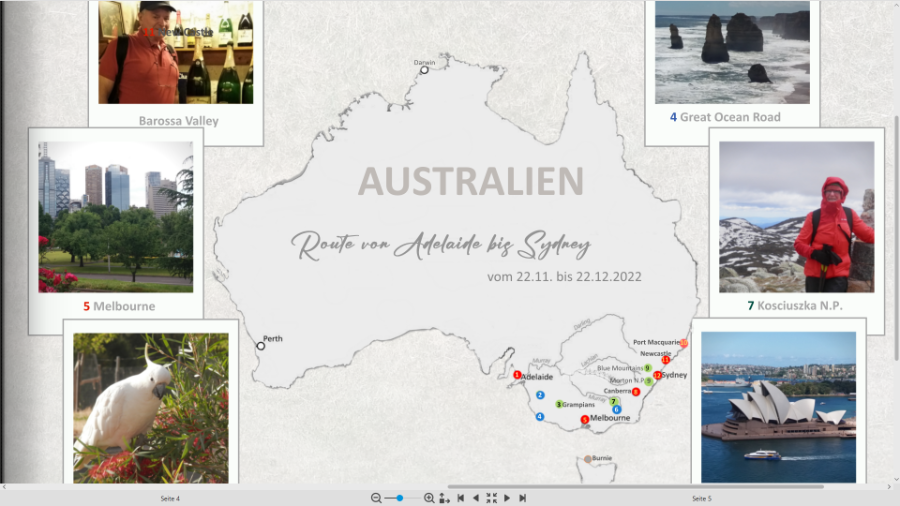Go to the previous page
The height and width of the screenshot is (506, 900).
point(475,498)
